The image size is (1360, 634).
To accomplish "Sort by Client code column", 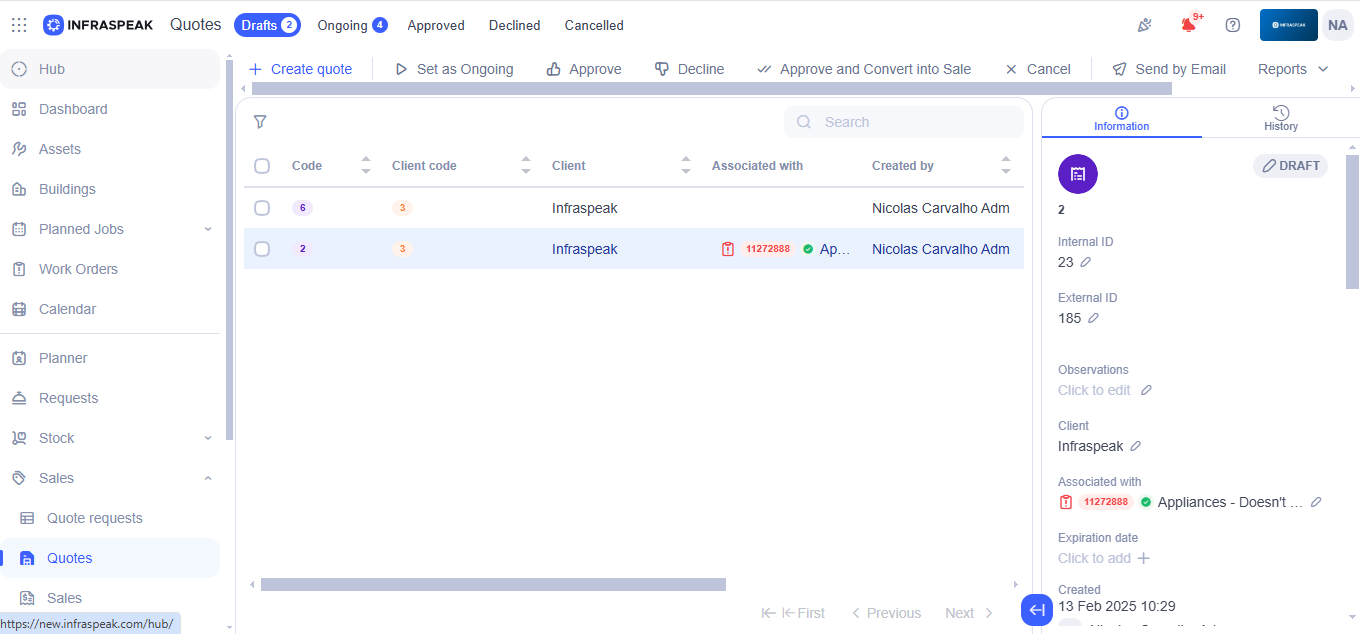I will (x=526, y=165).
